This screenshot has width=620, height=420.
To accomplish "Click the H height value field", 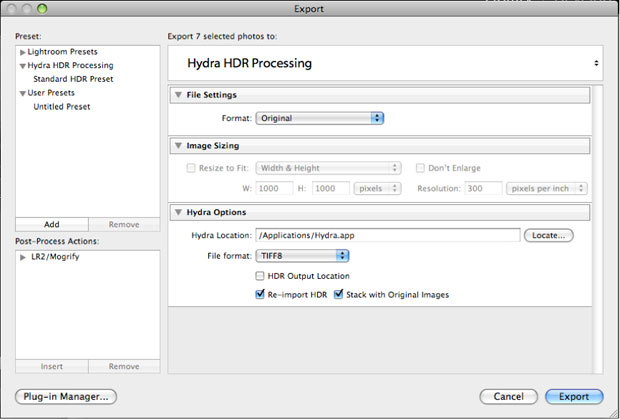I will (331, 189).
